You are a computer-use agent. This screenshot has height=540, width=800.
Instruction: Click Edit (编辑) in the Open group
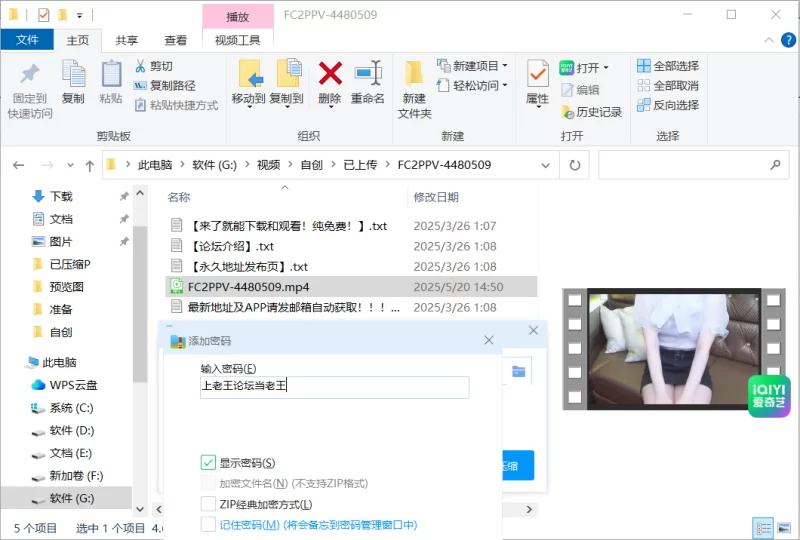(x=580, y=90)
